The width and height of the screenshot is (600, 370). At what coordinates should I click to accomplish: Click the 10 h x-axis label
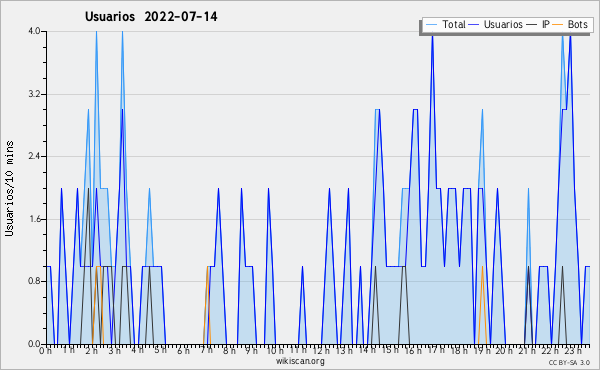pos(275,351)
